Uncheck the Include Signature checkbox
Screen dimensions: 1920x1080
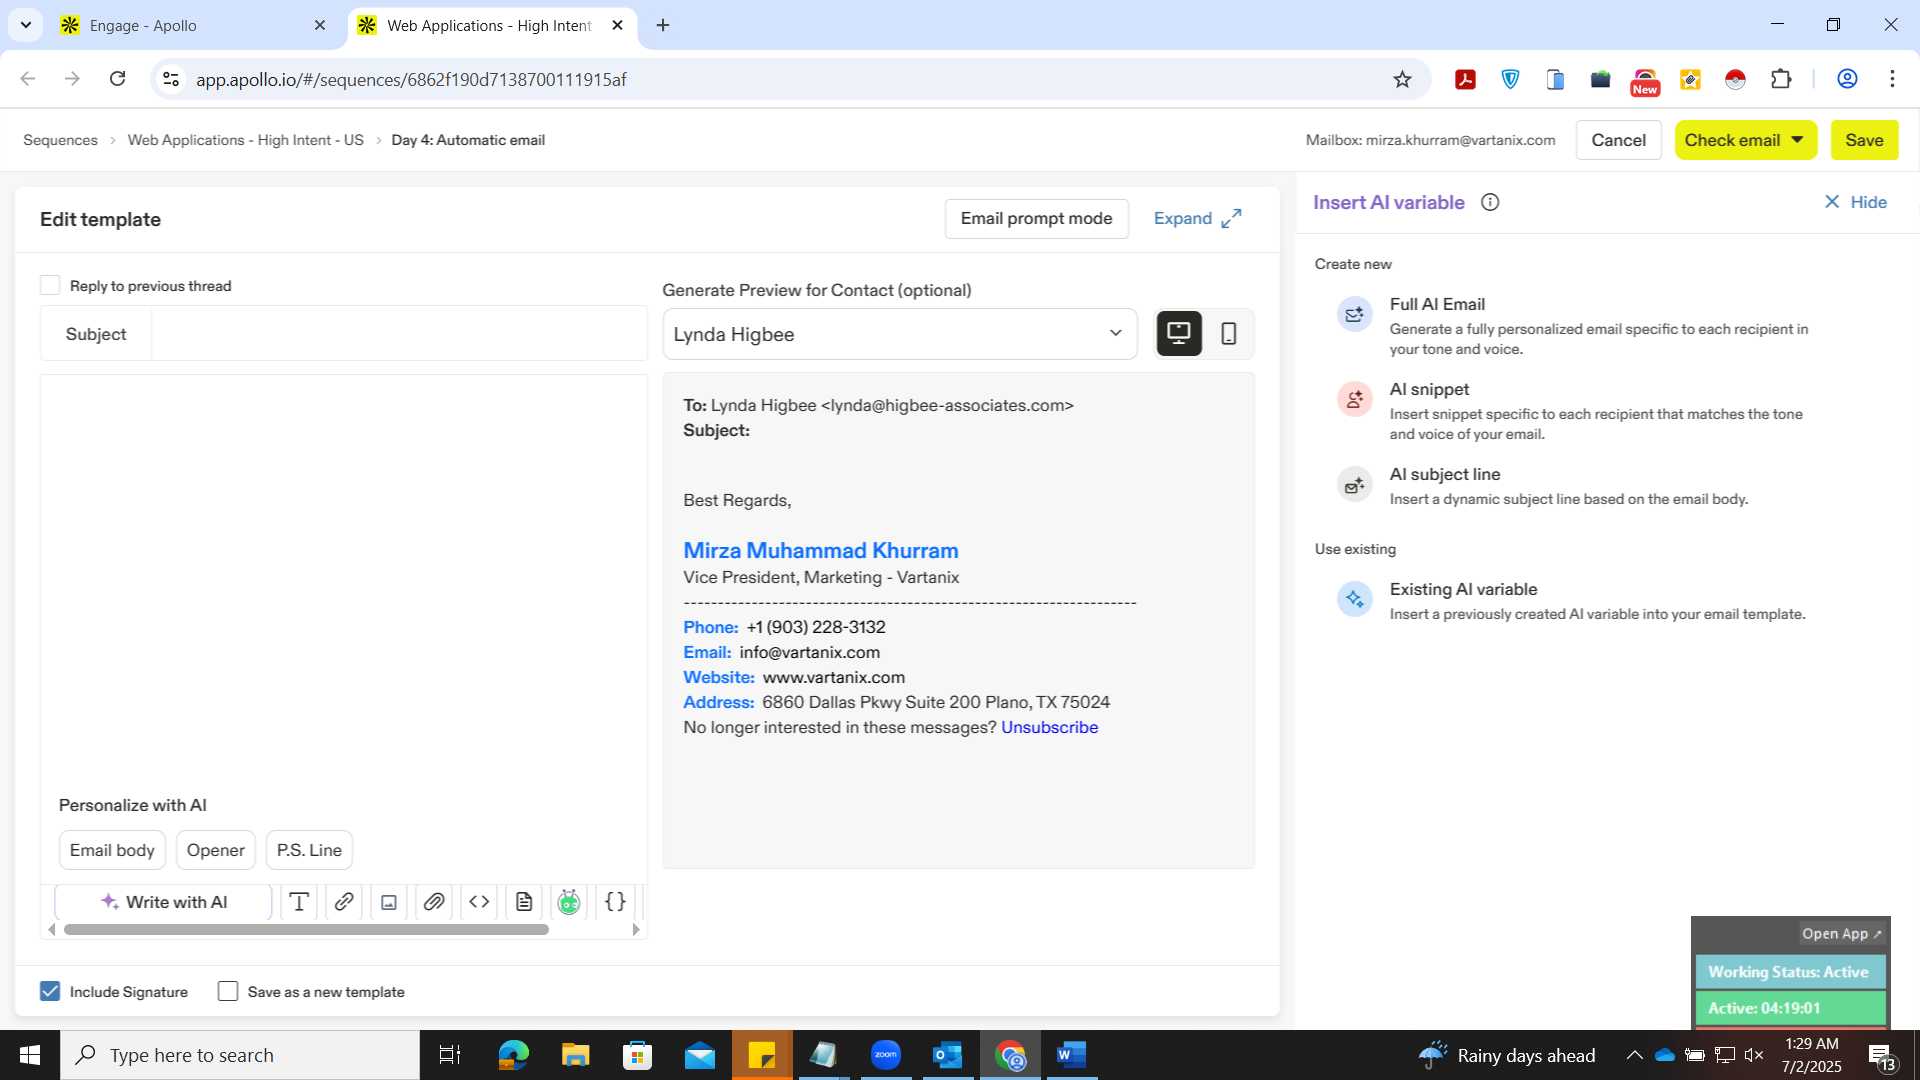[x=50, y=992]
